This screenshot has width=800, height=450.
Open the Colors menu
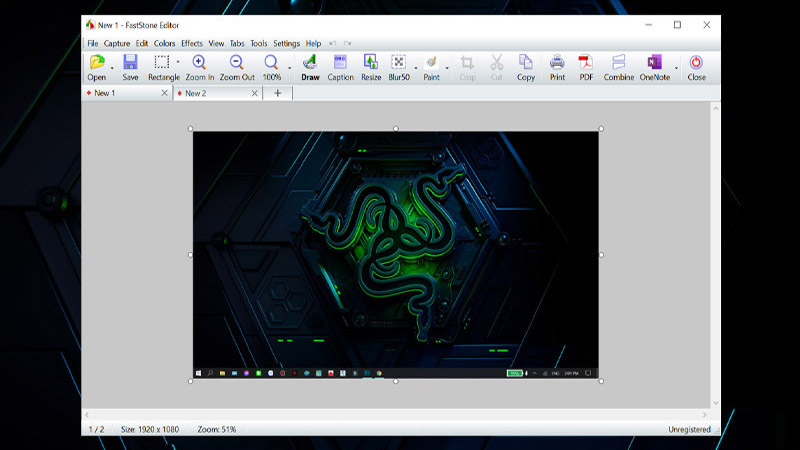pyautogui.click(x=164, y=43)
